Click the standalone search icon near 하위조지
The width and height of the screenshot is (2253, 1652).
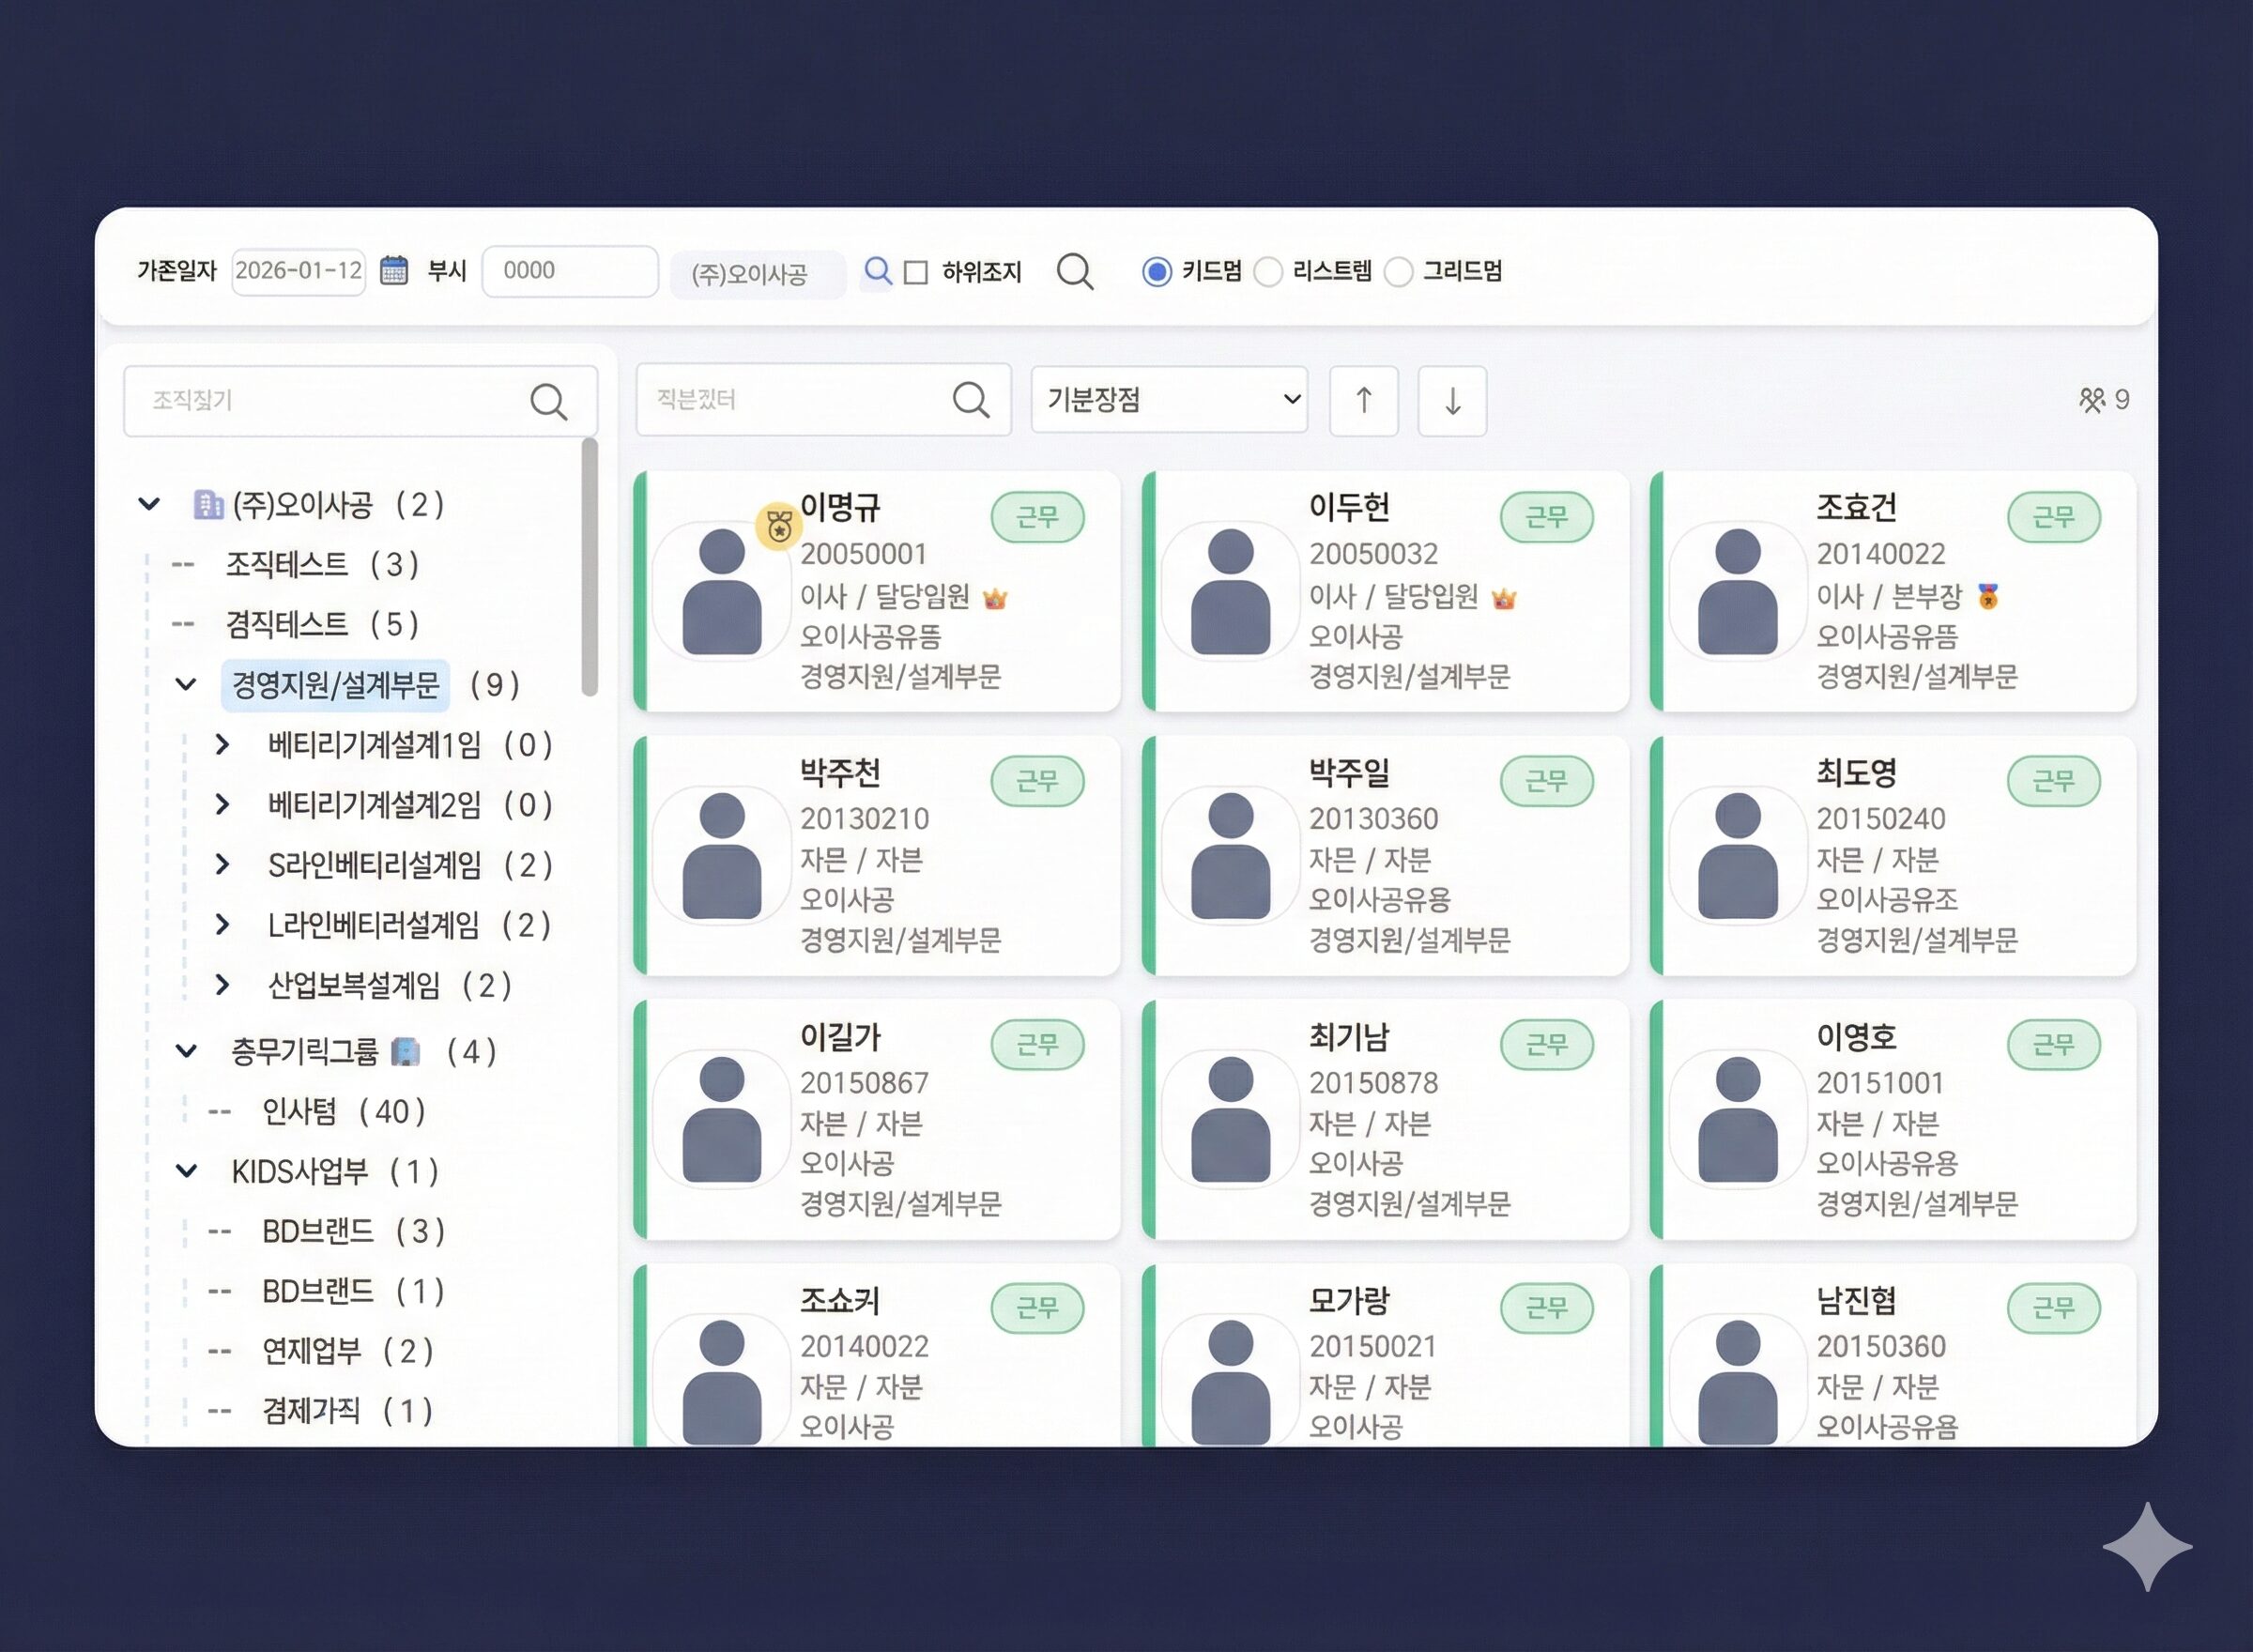pos(1077,271)
